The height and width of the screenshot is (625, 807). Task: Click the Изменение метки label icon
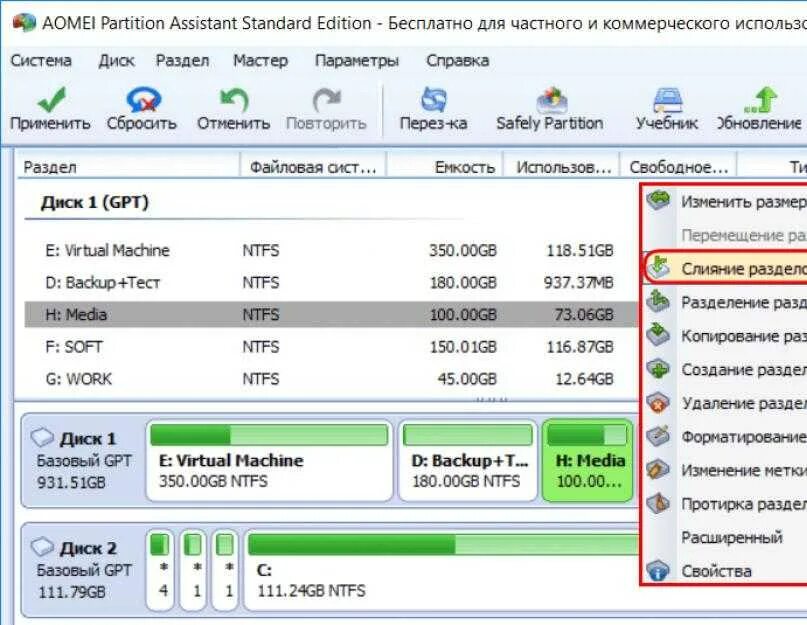(658, 470)
